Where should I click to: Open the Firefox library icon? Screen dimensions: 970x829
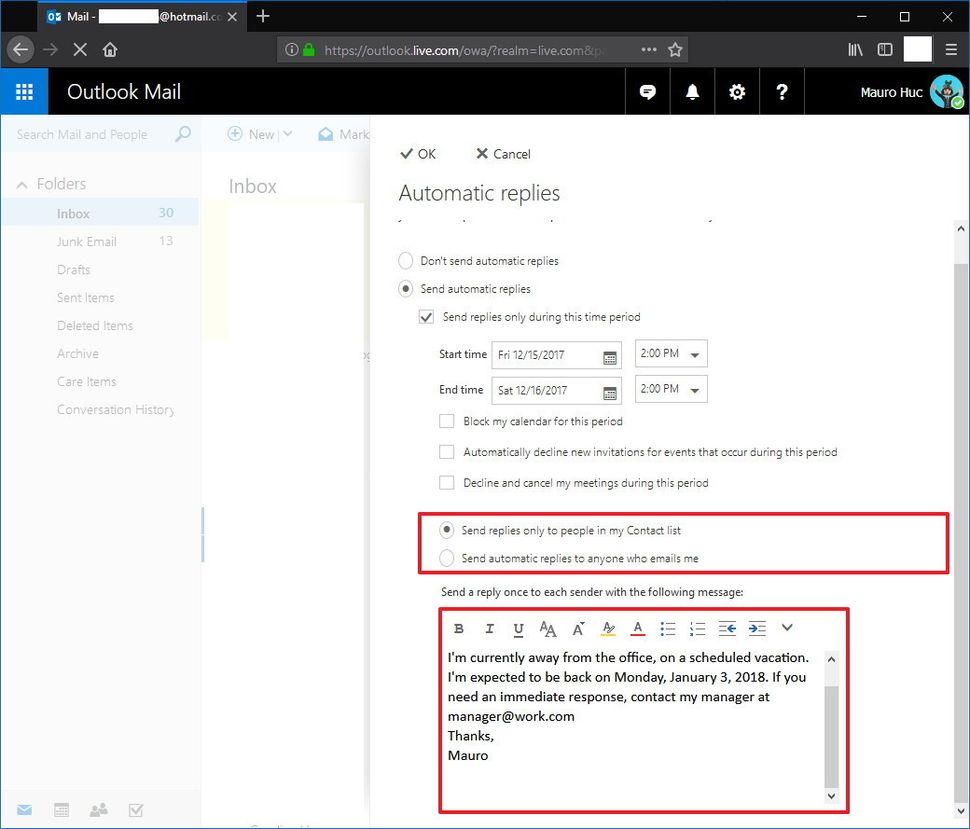pyautogui.click(x=855, y=49)
